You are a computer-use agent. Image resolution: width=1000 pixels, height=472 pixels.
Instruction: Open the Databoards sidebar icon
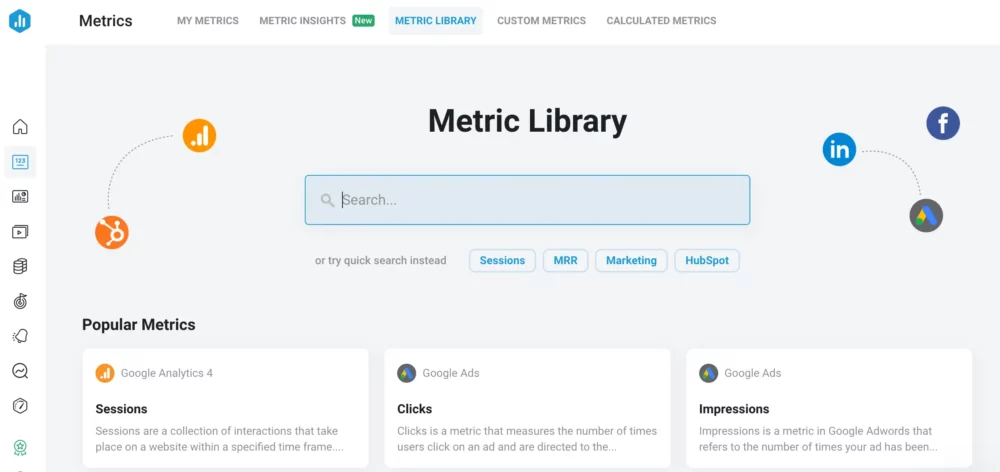pyautogui.click(x=20, y=196)
